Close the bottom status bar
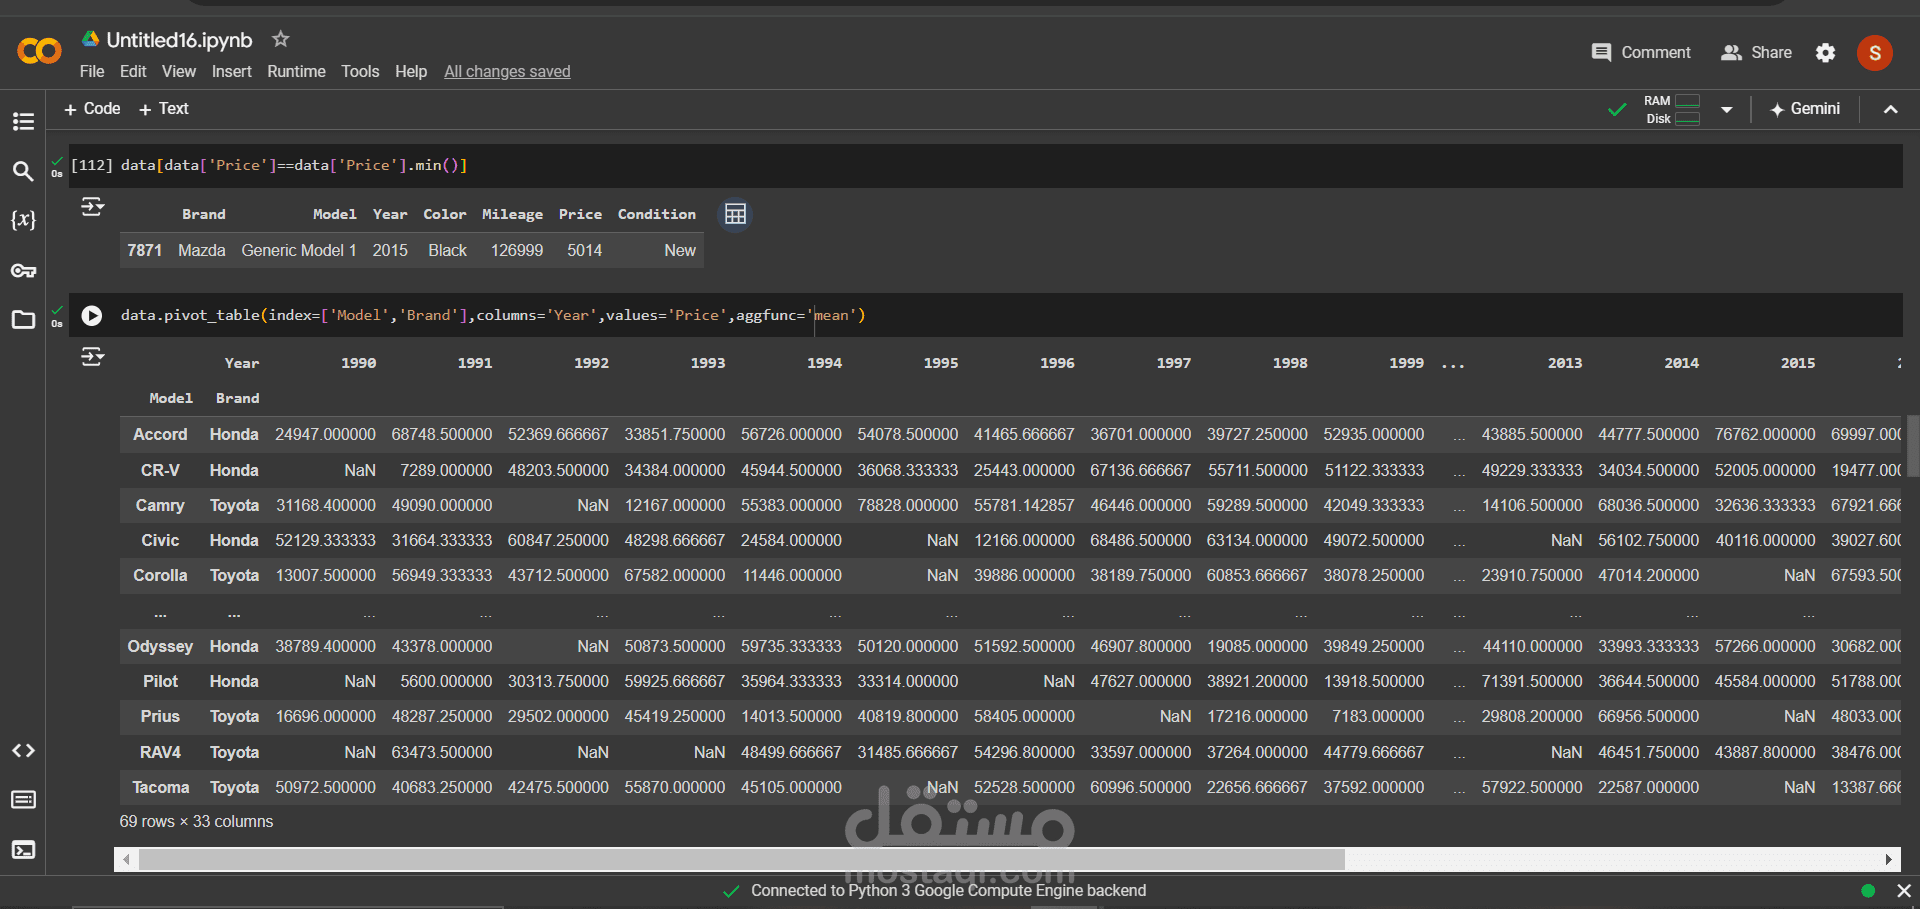This screenshot has height=909, width=1920. (x=1904, y=890)
